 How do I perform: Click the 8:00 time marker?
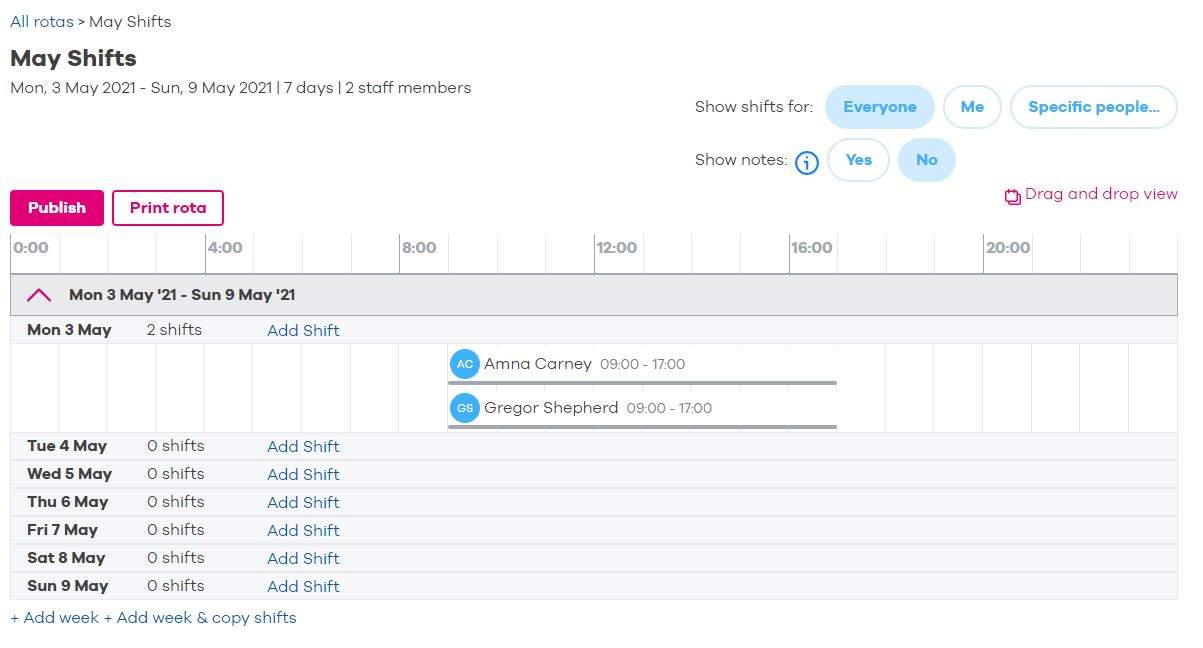pos(419,248)
